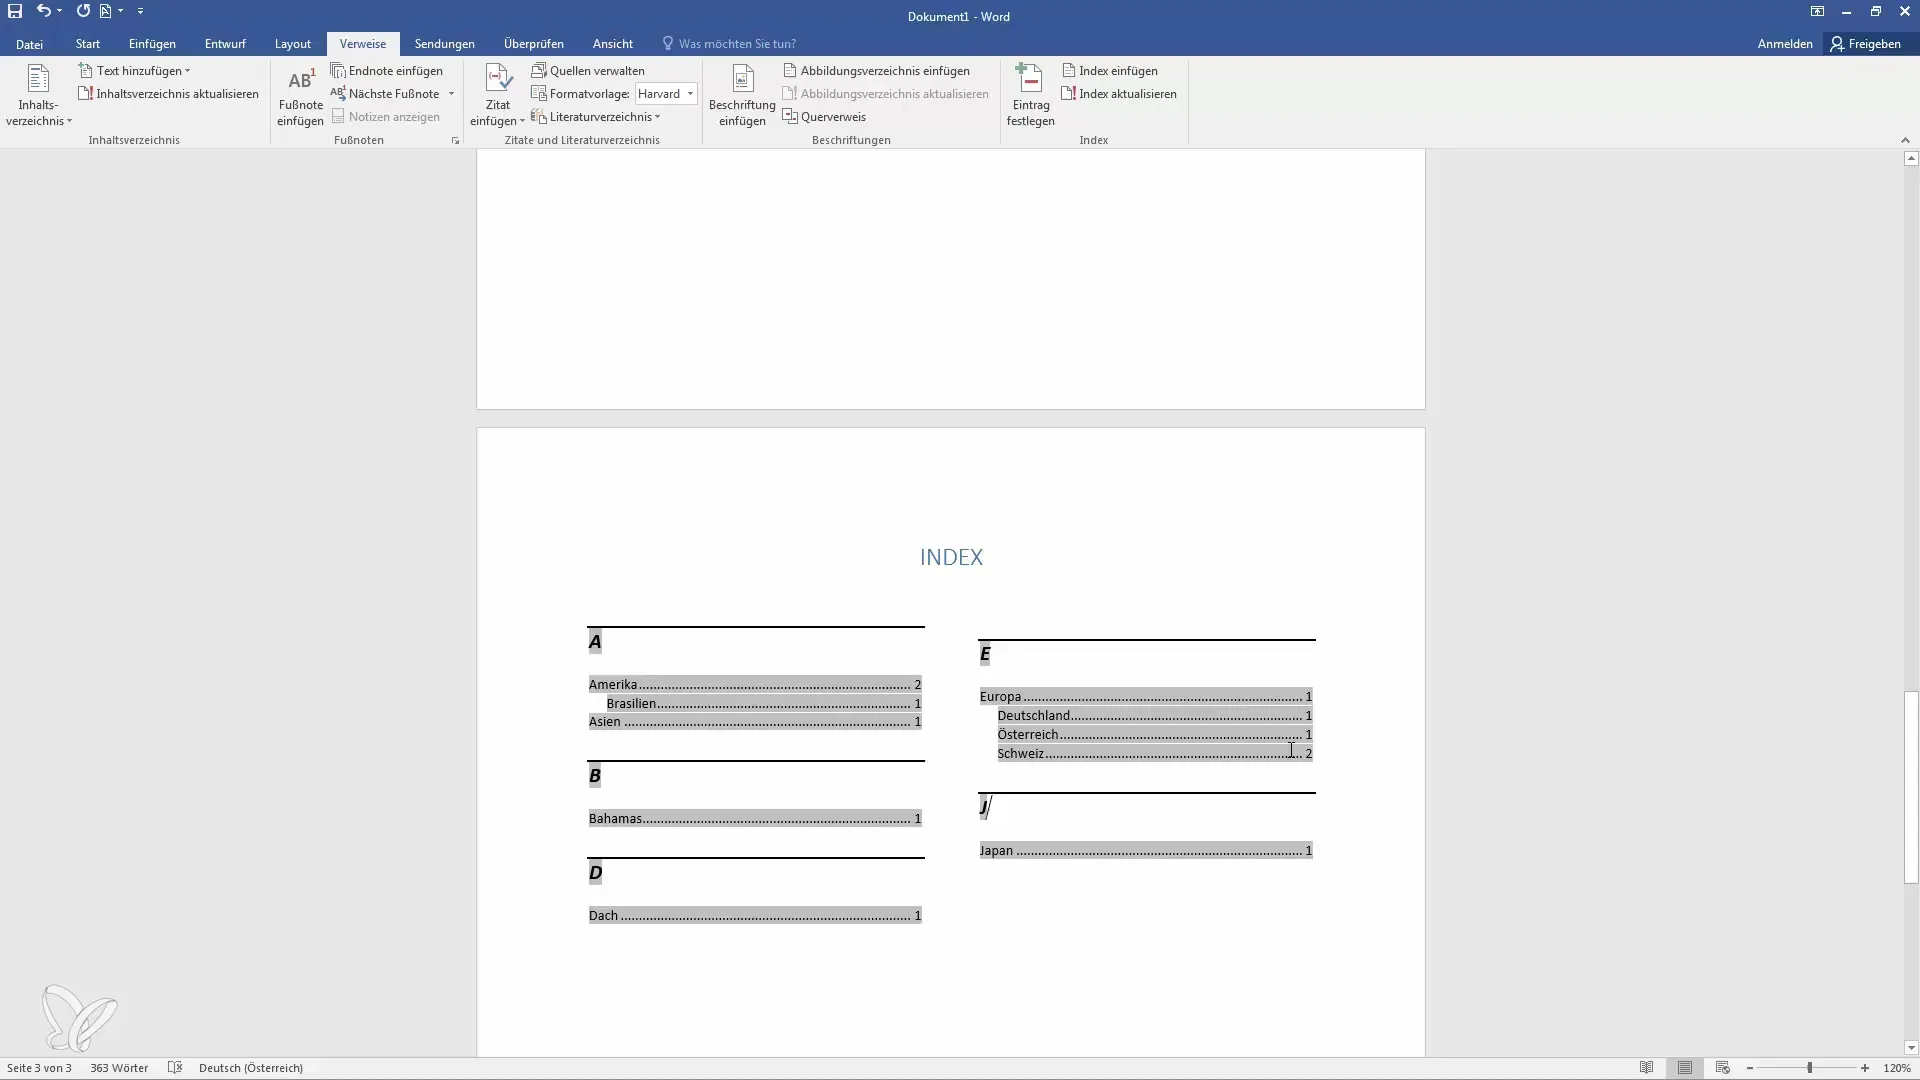
Task: Open the Text hinzufügen dropdown
Action: [x=134, y=71]
